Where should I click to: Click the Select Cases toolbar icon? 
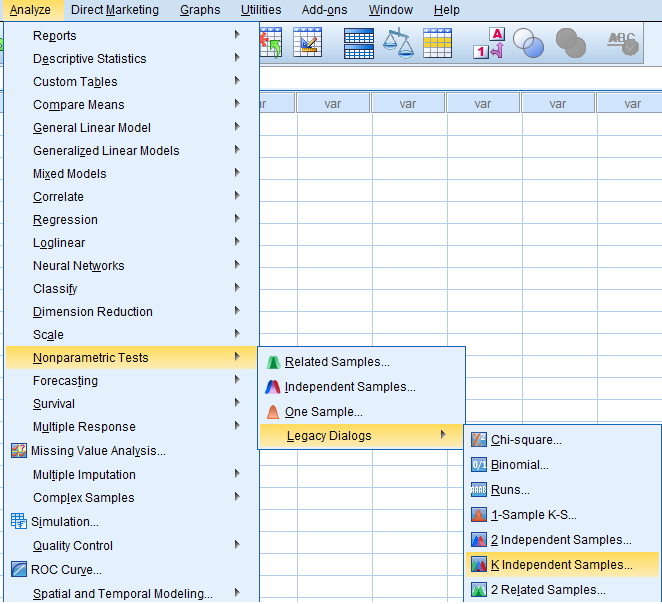[437, 43]
